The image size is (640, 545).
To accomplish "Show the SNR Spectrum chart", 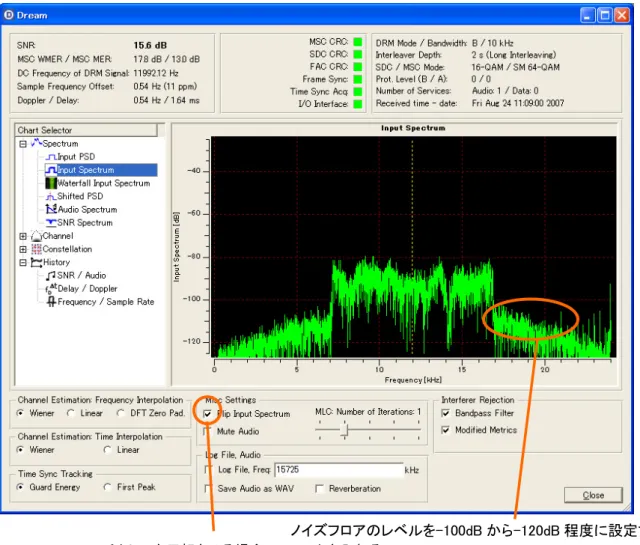I will pyautogui.click(x=85, y=222).
